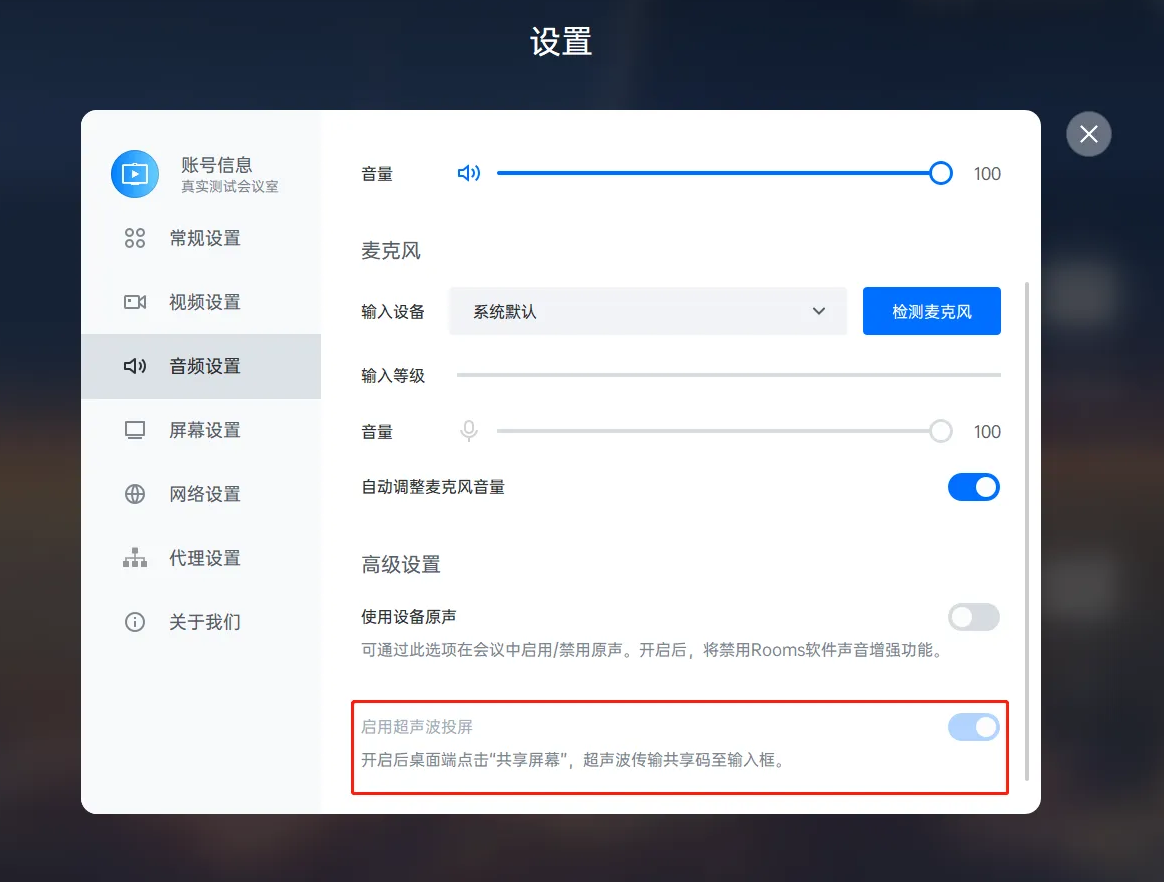
Task: Click the dropdown chevron for input device
Action: coord(819,311)
